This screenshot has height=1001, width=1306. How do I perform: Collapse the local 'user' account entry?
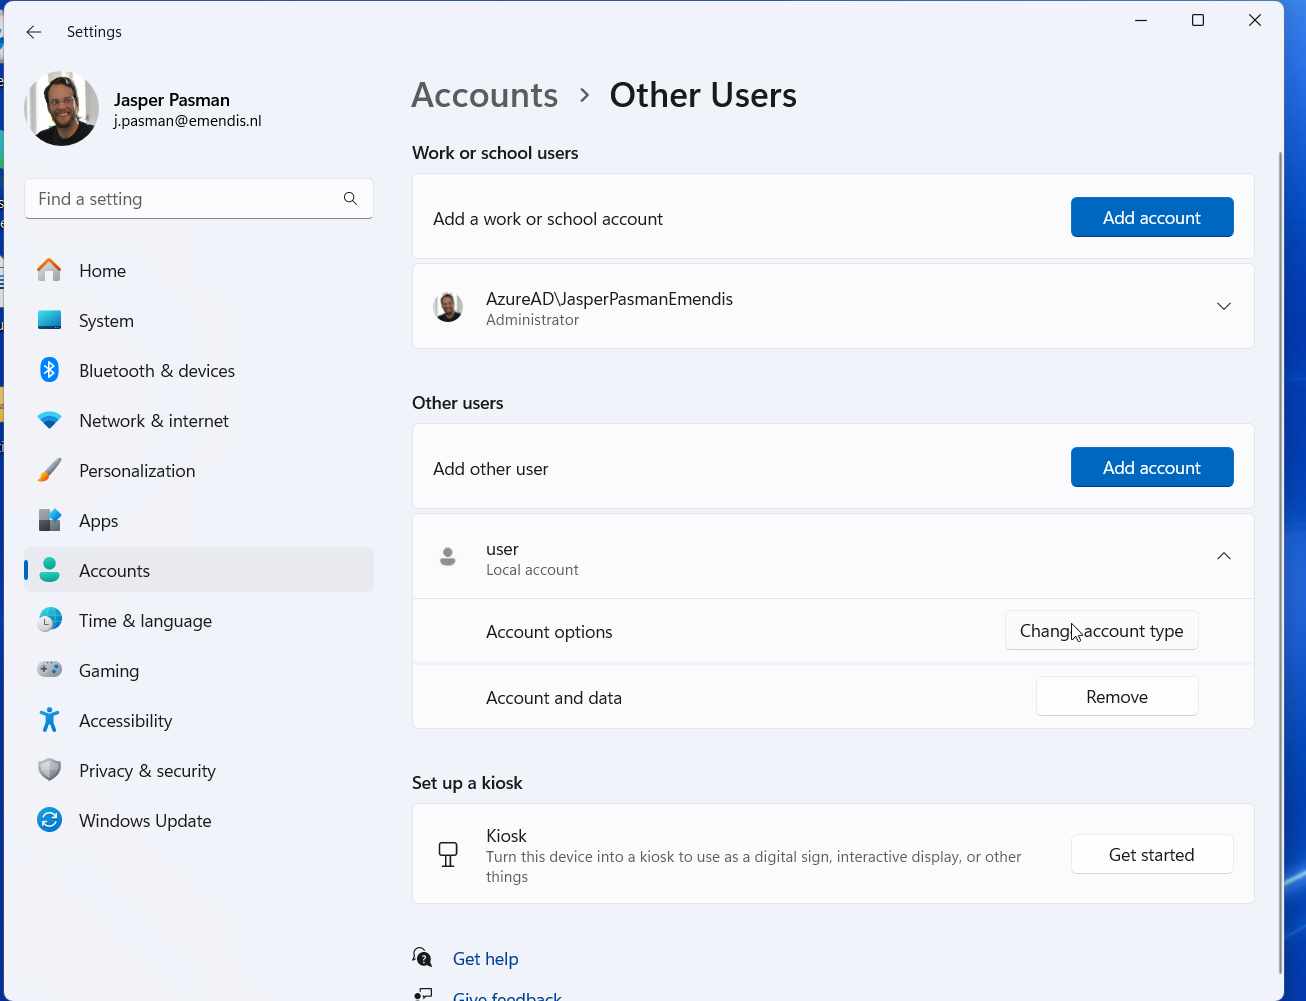[x=1223, y=556]
